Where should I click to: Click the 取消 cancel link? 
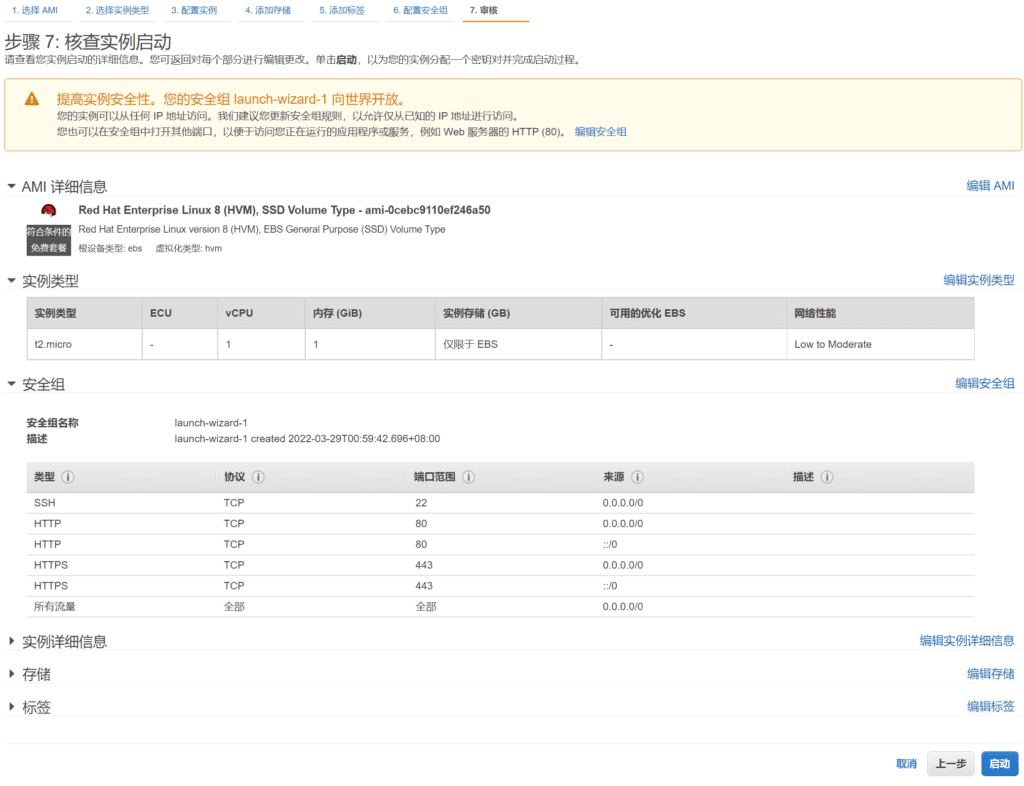906,763
